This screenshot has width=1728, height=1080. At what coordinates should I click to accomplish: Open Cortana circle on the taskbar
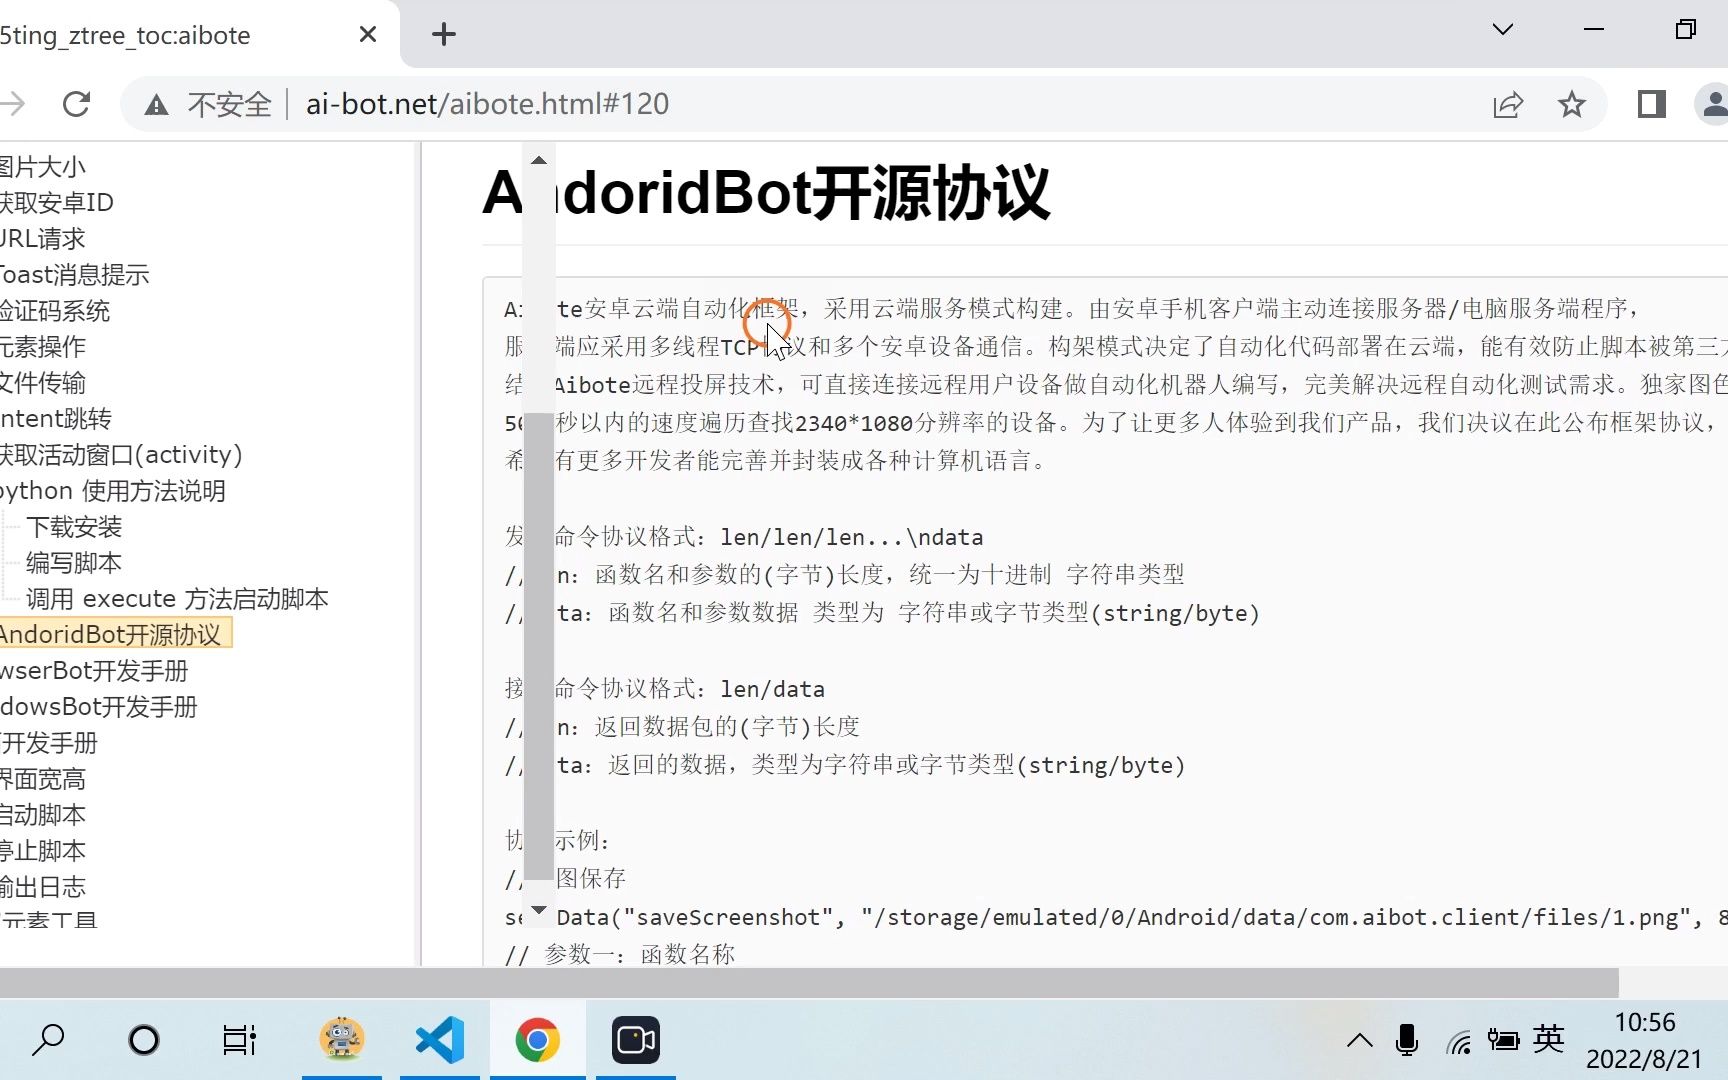(x=144, y=1040)
